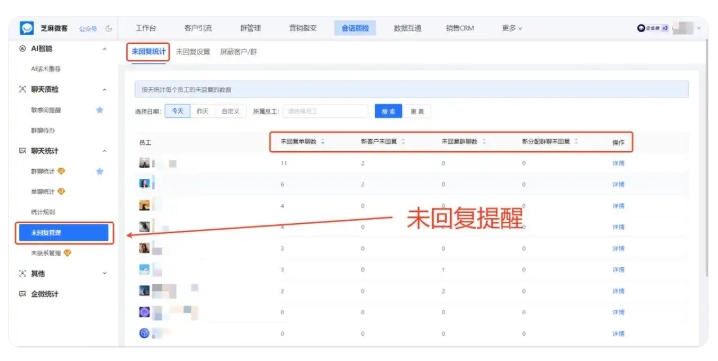Sort by 未回复单聊数 column arrows
Screen dimensions: 718x361
(x=323, y=142)
